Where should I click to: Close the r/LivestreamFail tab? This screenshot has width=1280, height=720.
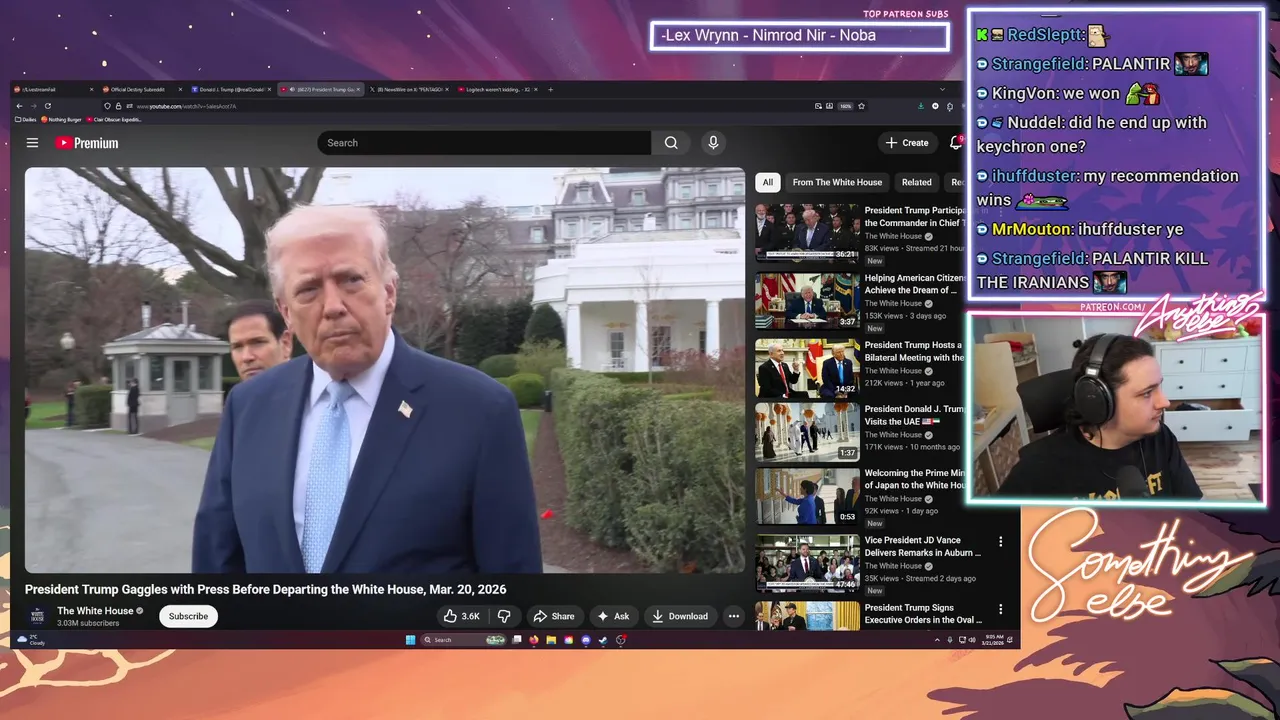[91, 89]
